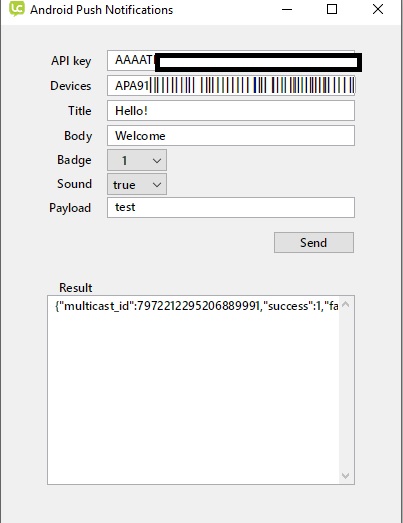The image size is (403, 523).
Task: Click the scroll-down arrow in Result box
Action: tap(346, 475)
